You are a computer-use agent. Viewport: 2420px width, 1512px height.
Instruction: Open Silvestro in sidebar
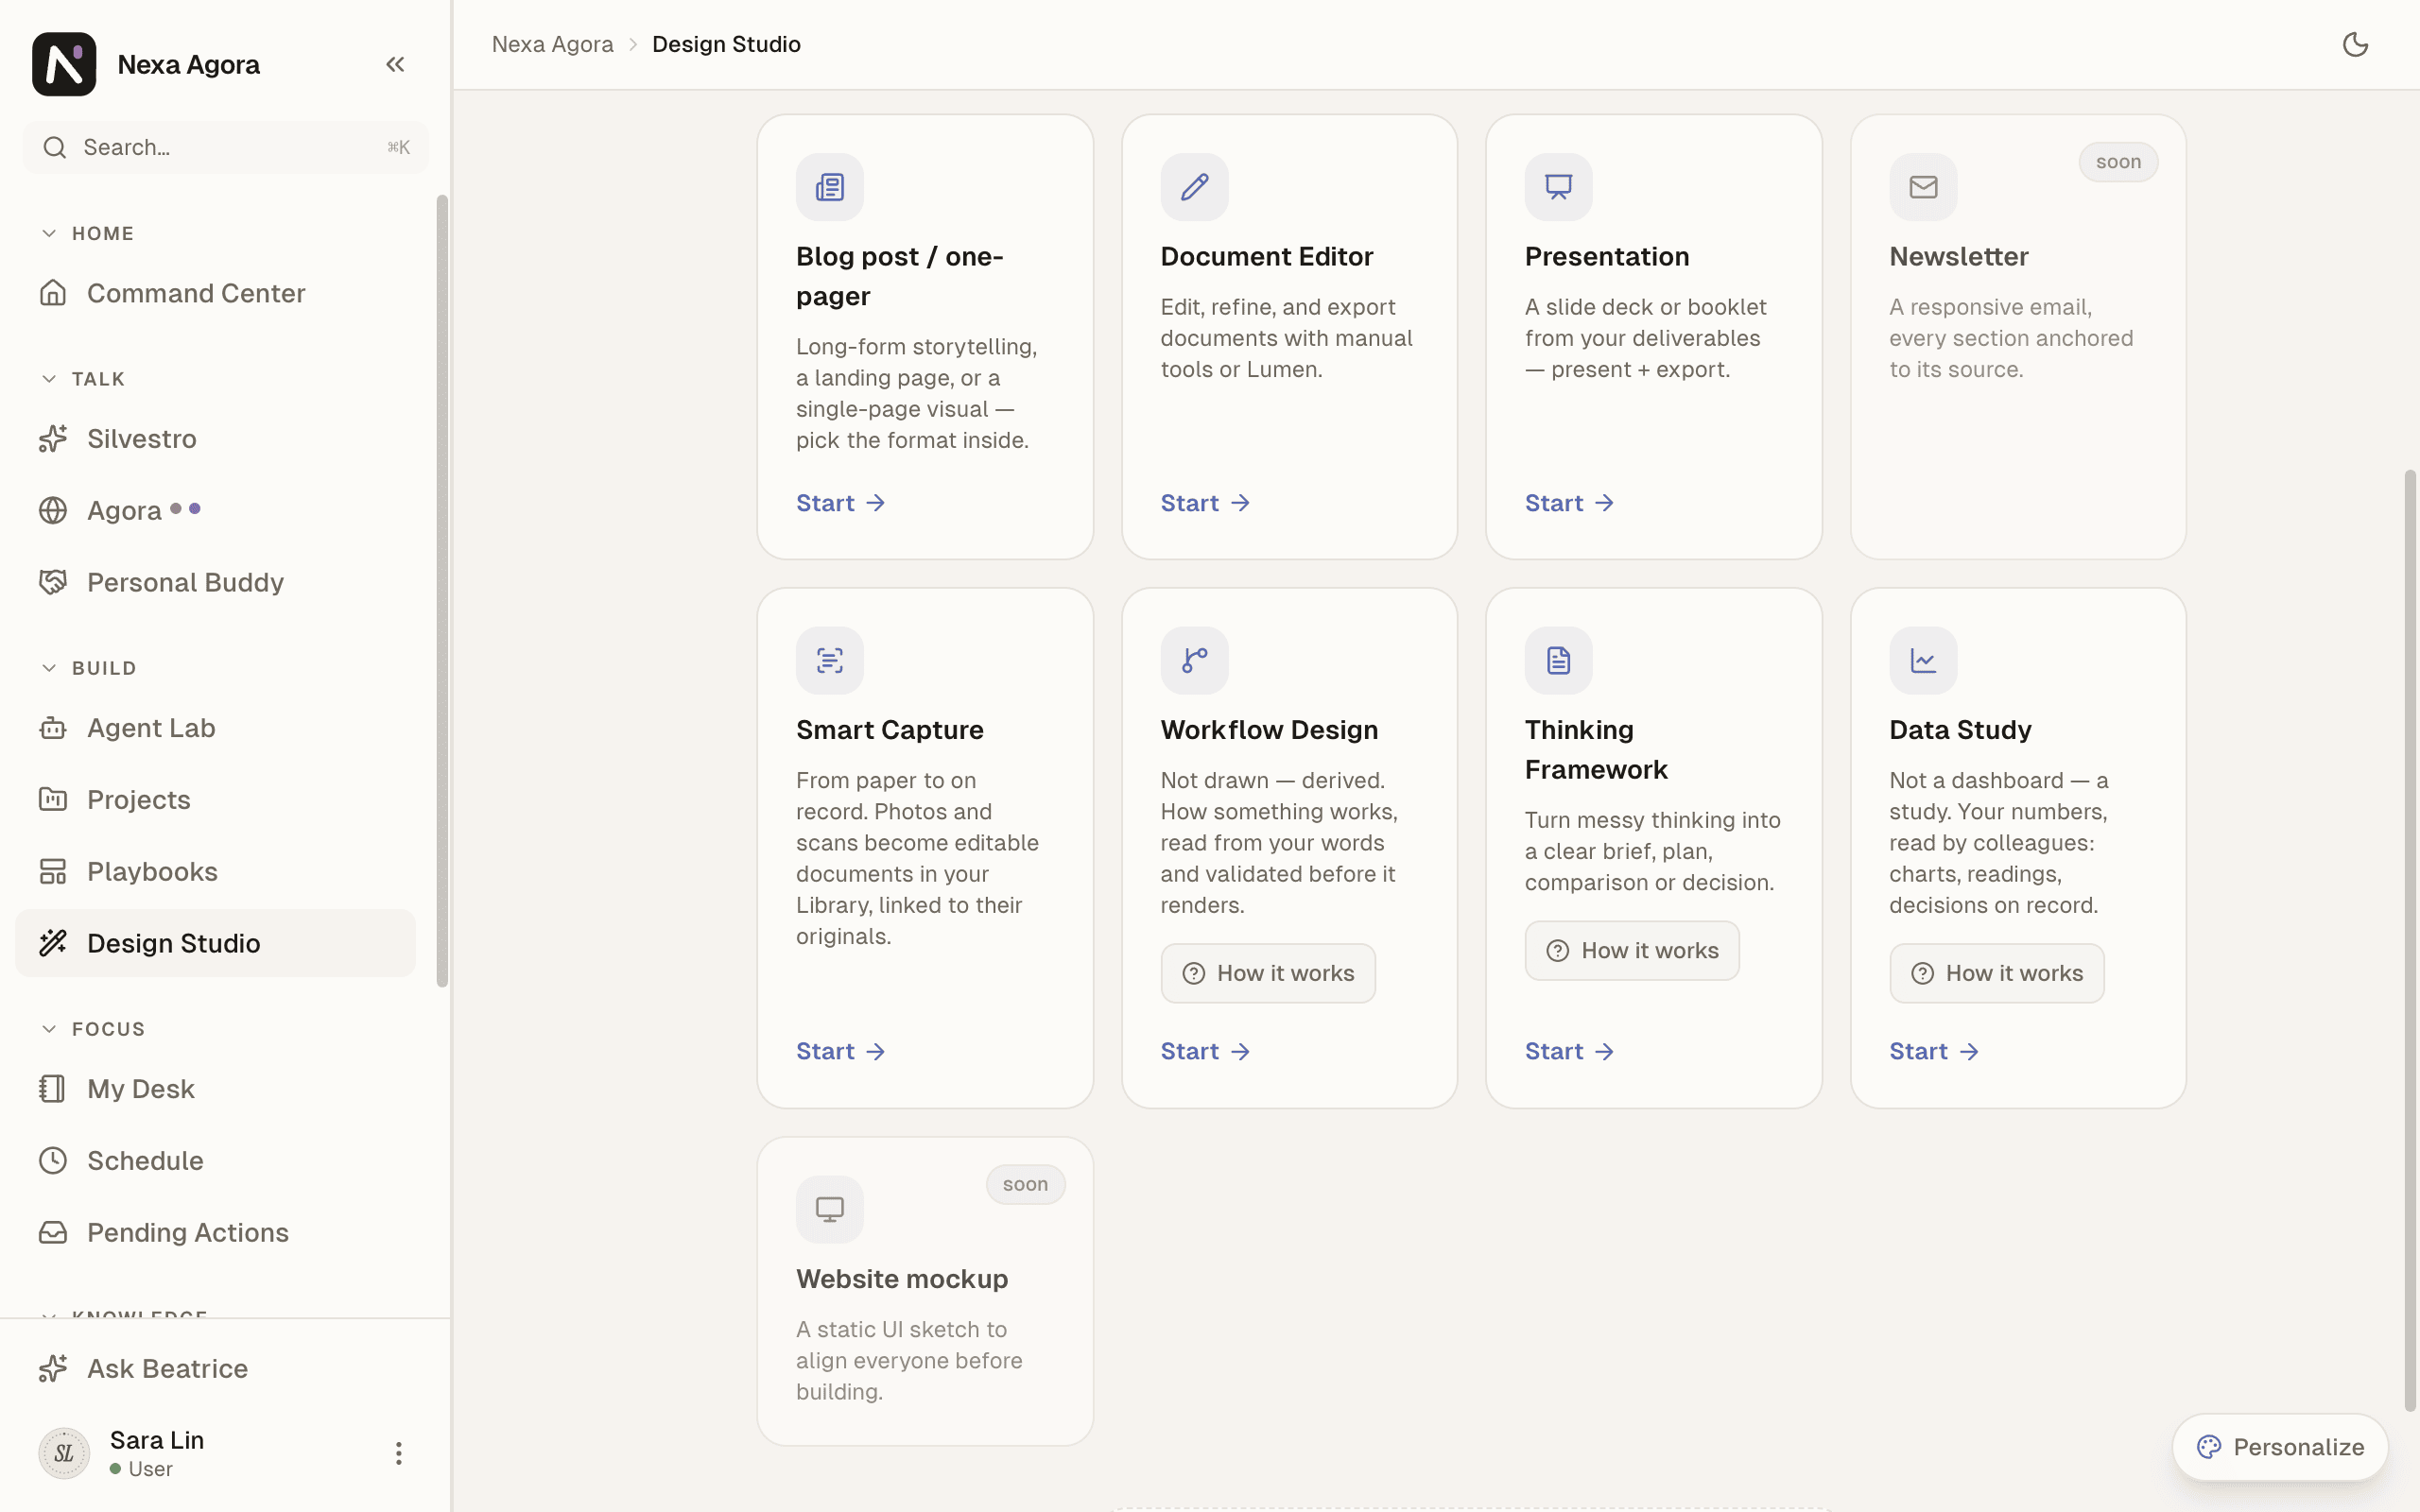tap(215, 439)
